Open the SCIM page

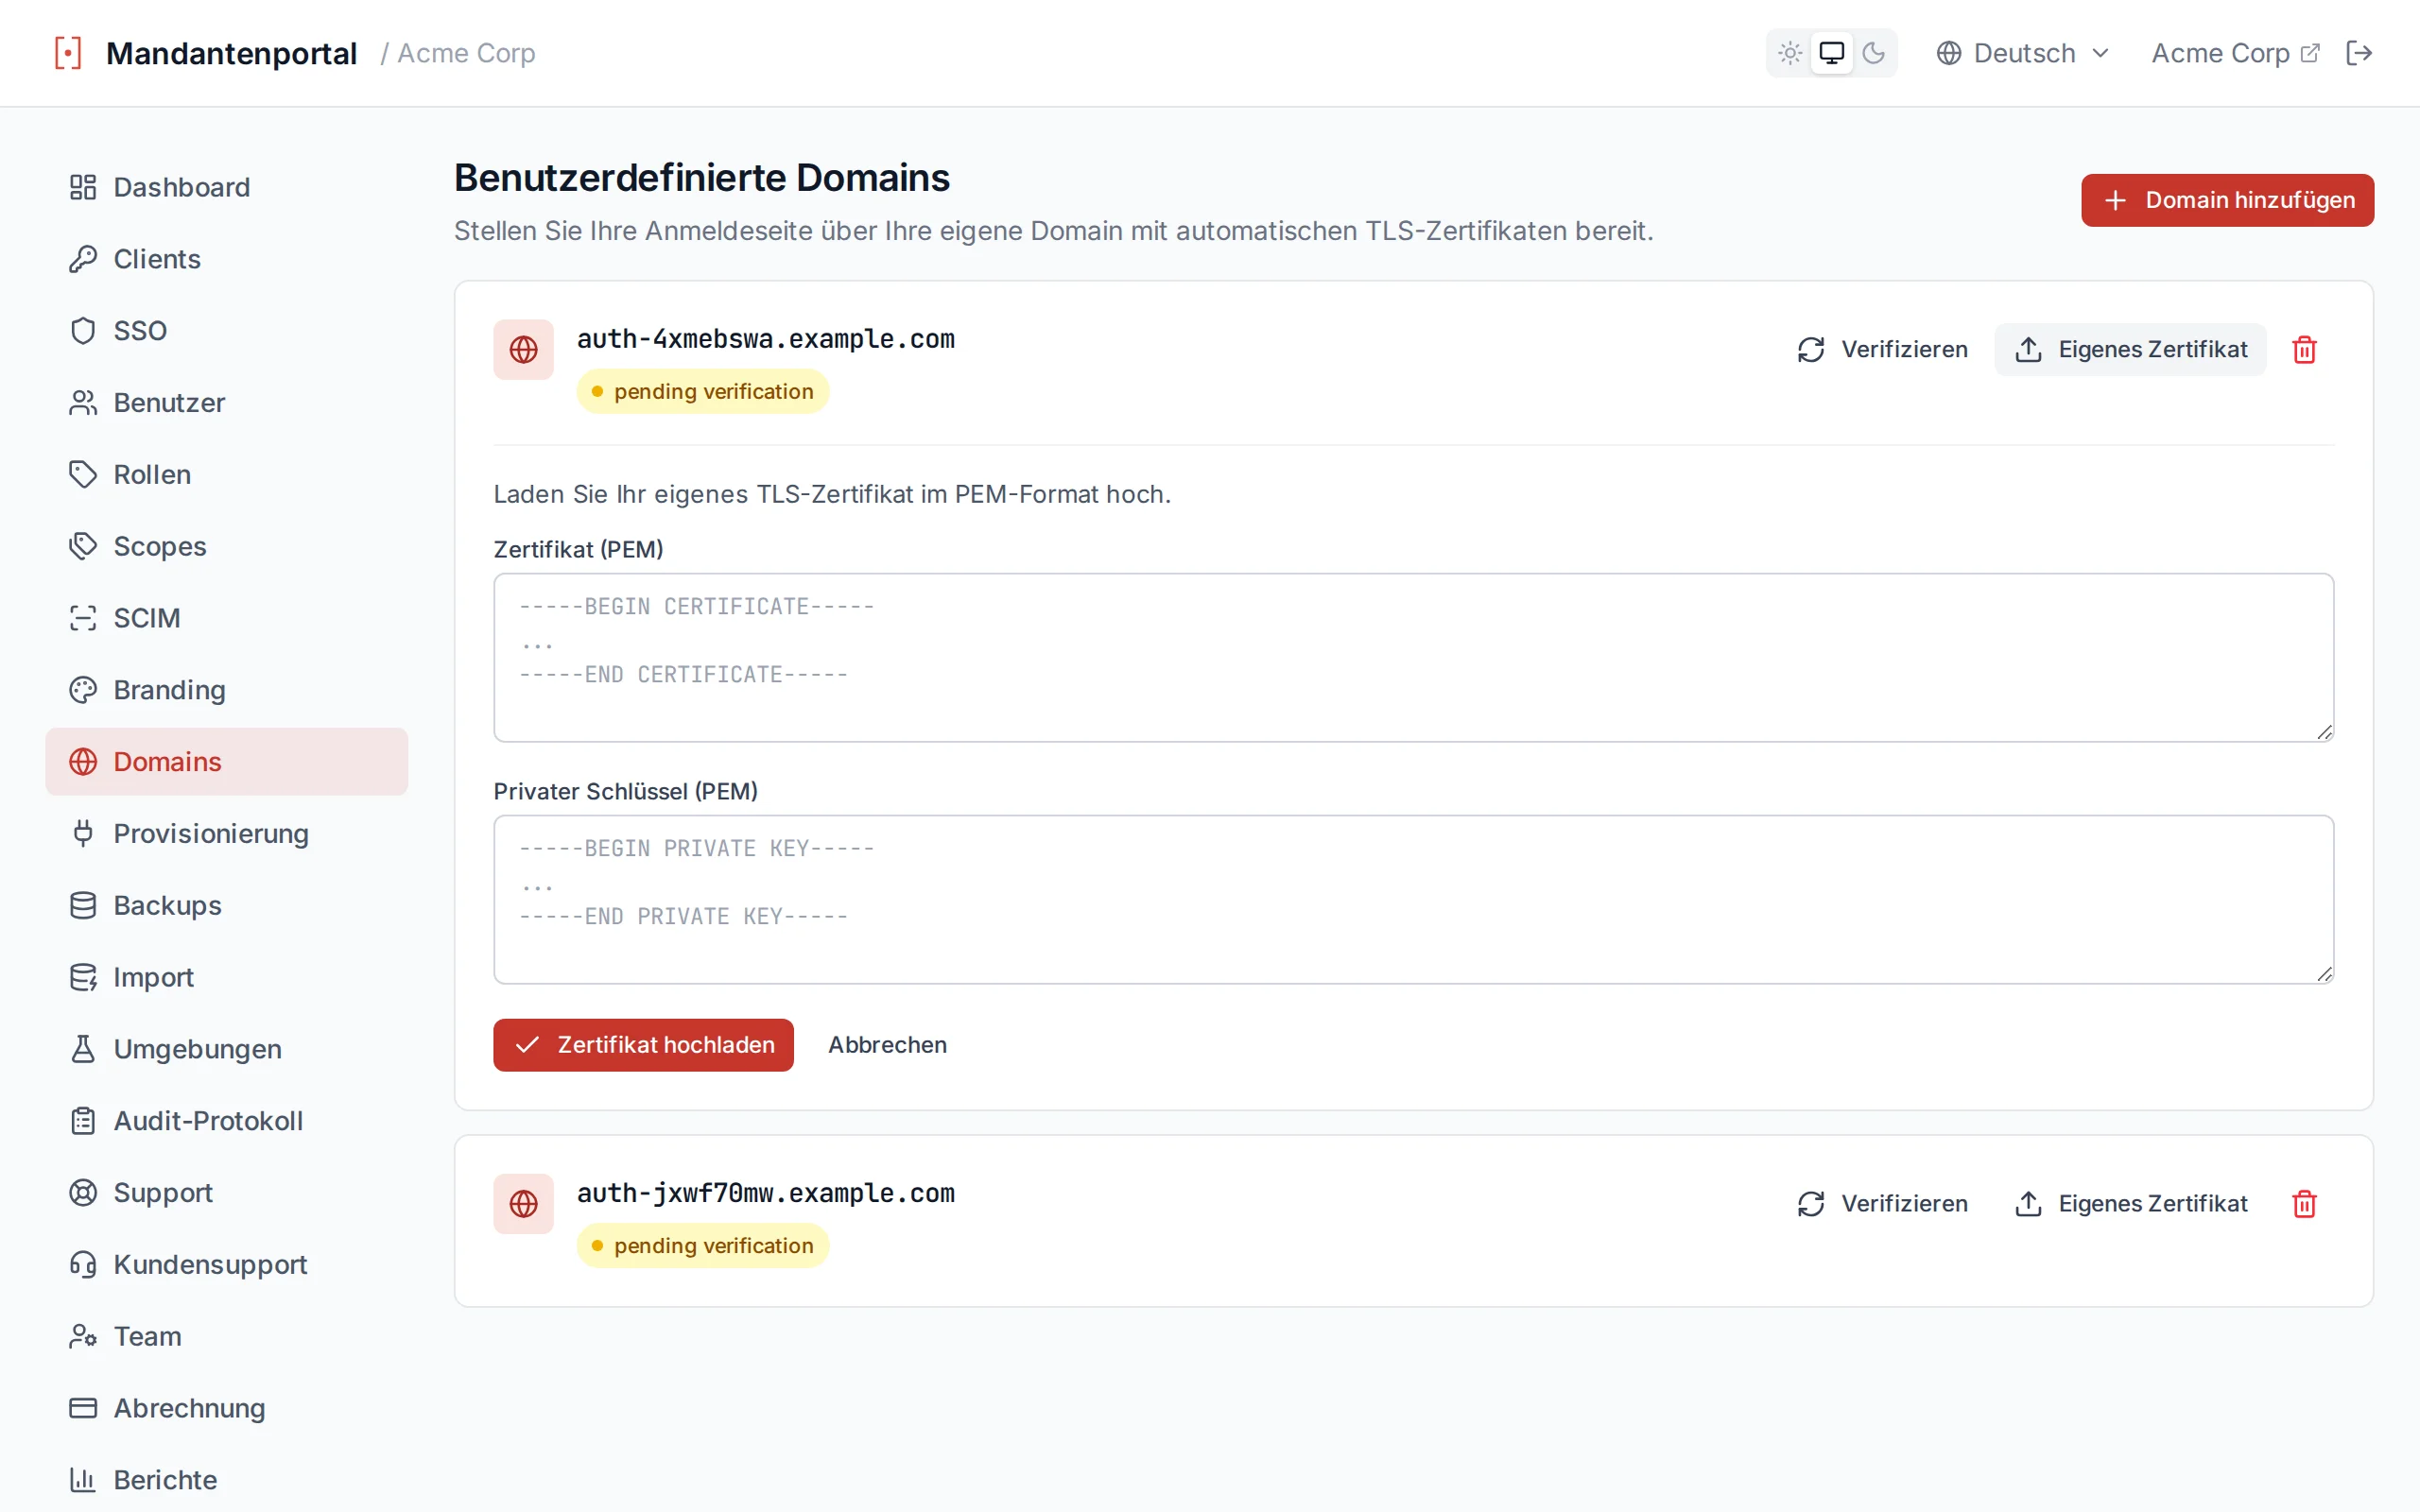[227, 618]
